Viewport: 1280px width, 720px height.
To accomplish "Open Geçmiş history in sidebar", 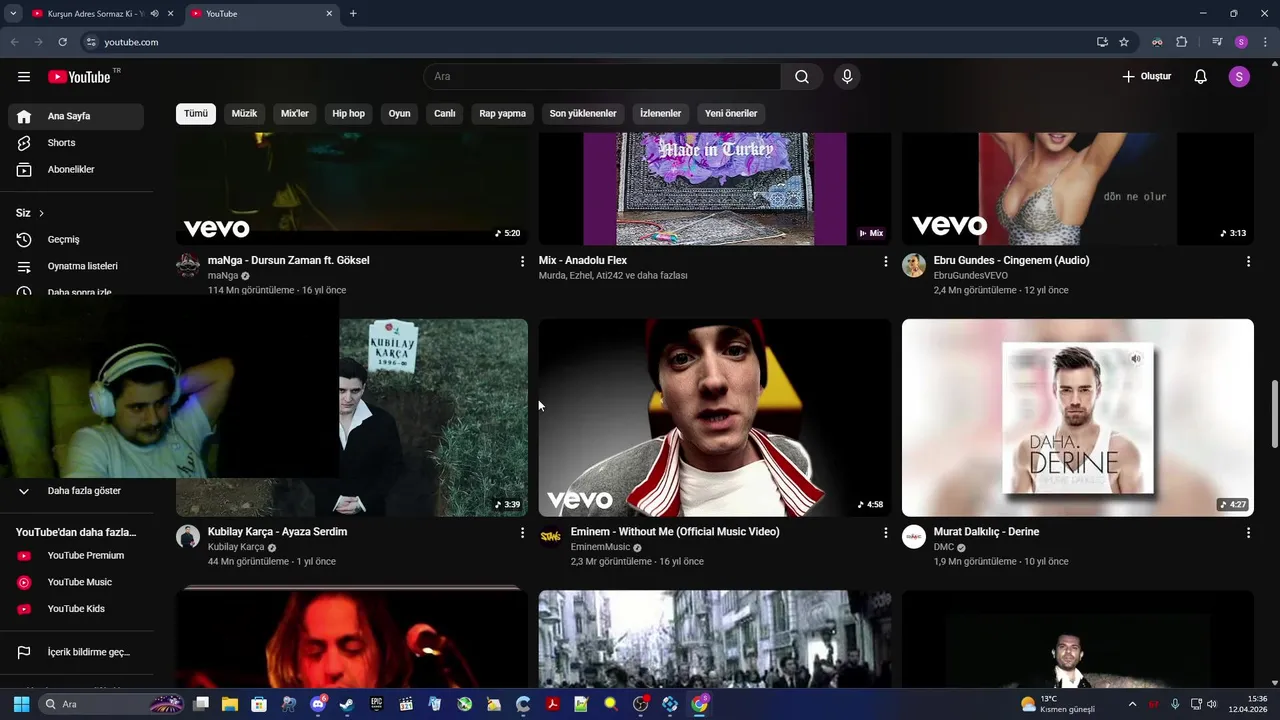I will [x=76, y=240].
